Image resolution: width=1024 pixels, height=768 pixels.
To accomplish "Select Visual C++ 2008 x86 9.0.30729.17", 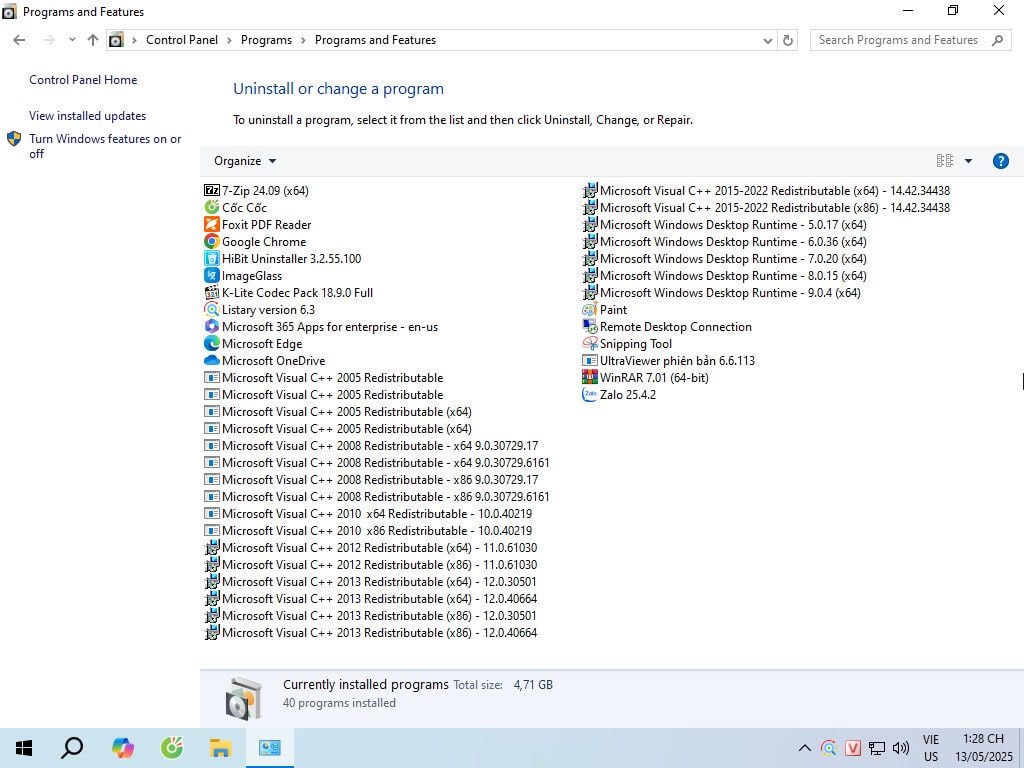I will coord(372,480).
